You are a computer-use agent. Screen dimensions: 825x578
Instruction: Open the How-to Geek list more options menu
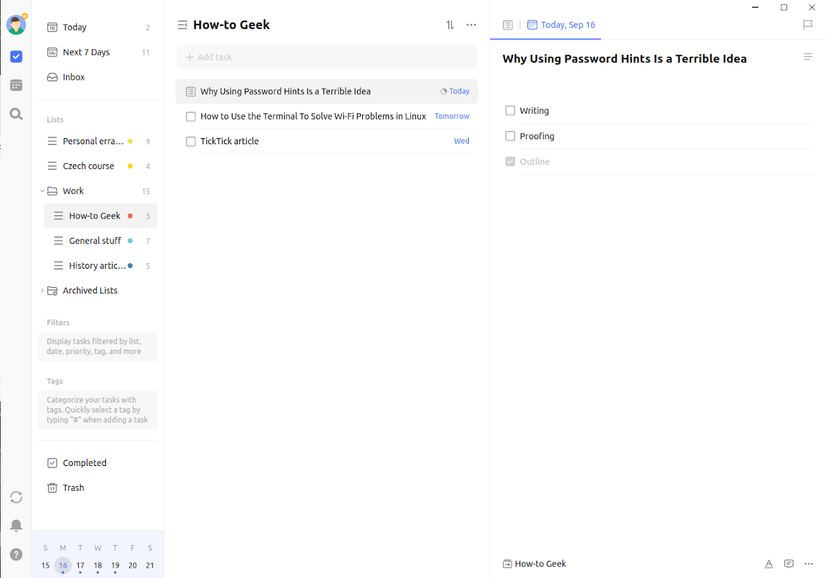471,25
